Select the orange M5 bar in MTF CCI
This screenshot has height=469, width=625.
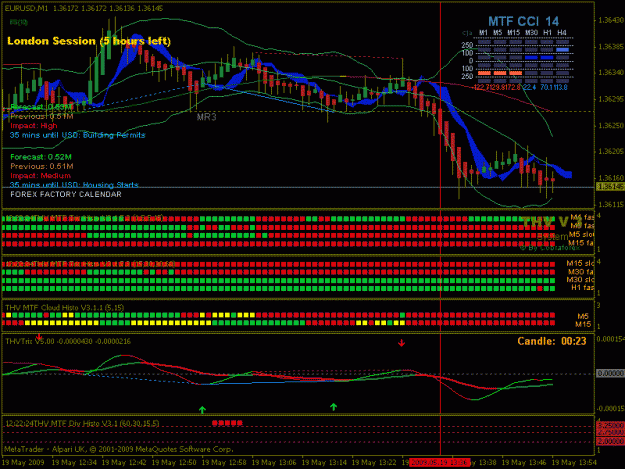pyautogui.click(x=499, y=73)
